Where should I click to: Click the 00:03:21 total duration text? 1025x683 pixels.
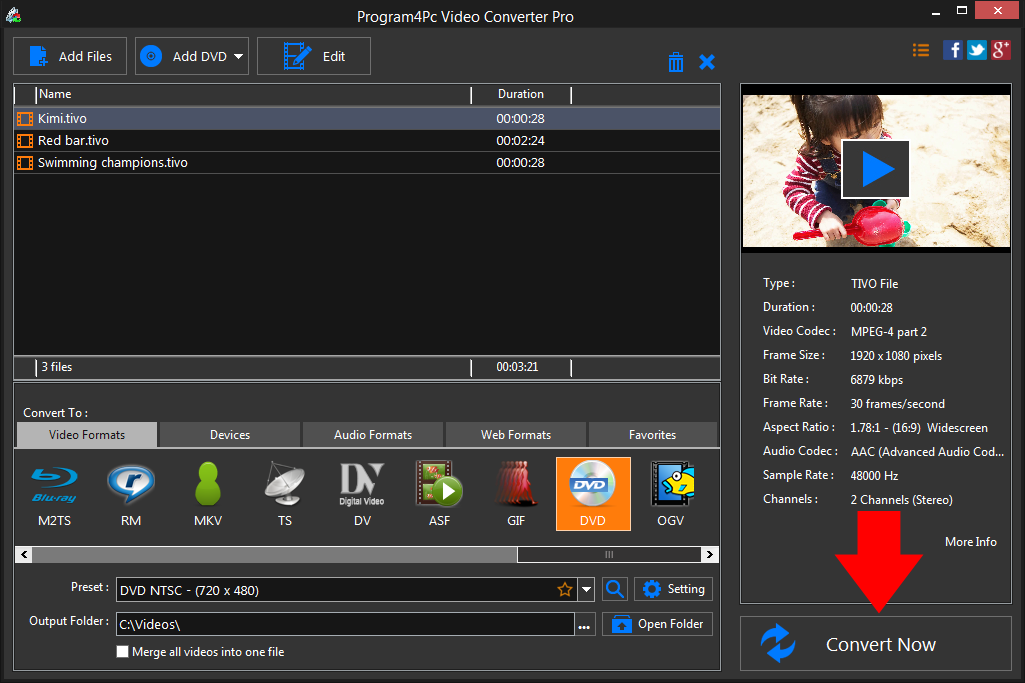pos(517,367)
